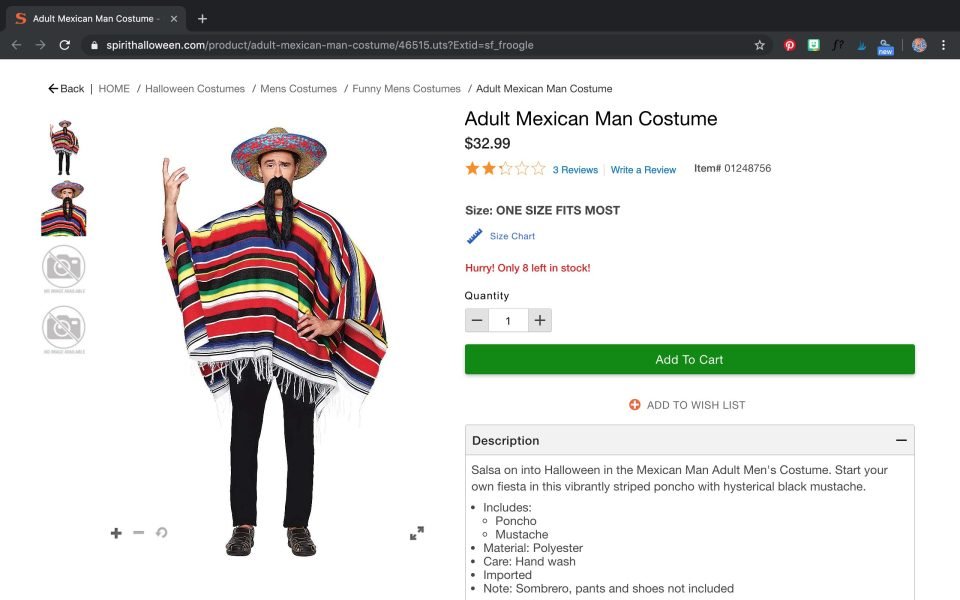
Task: Open the Write a Review link
Action: (x=643, y=170)
